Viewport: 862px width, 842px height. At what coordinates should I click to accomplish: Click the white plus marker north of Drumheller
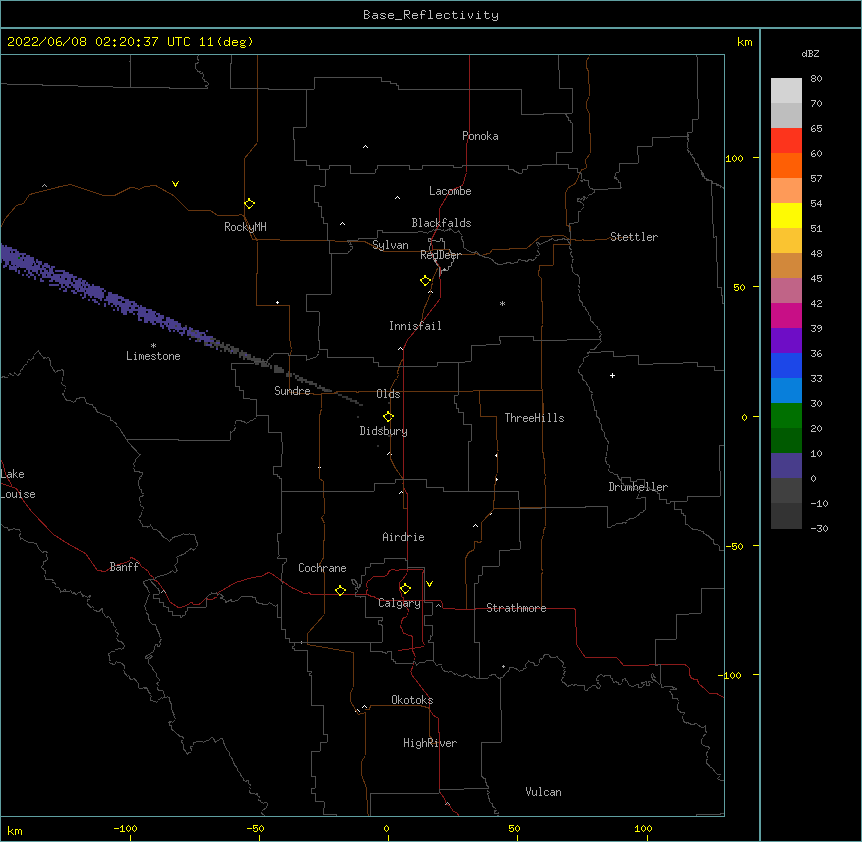point(612,375)
